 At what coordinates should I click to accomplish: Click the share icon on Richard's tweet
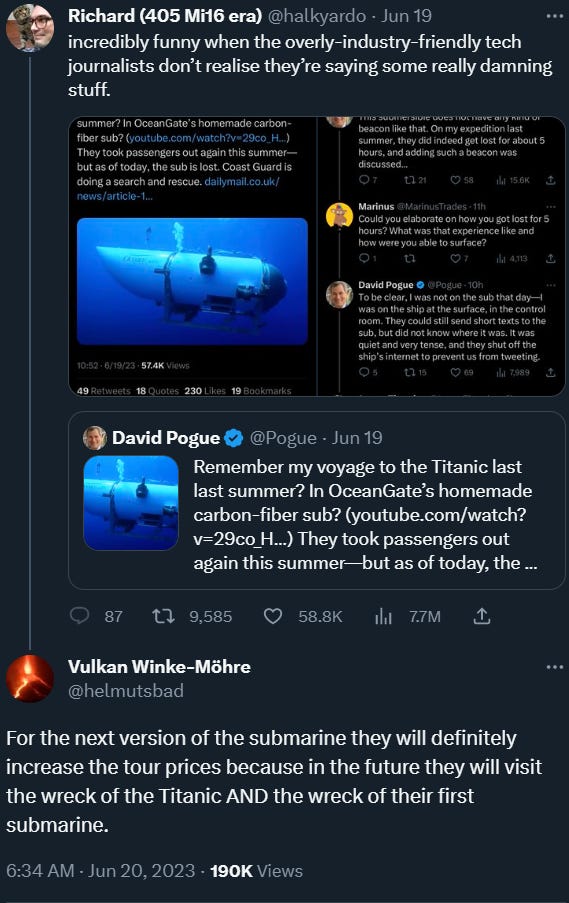(481, 616)
